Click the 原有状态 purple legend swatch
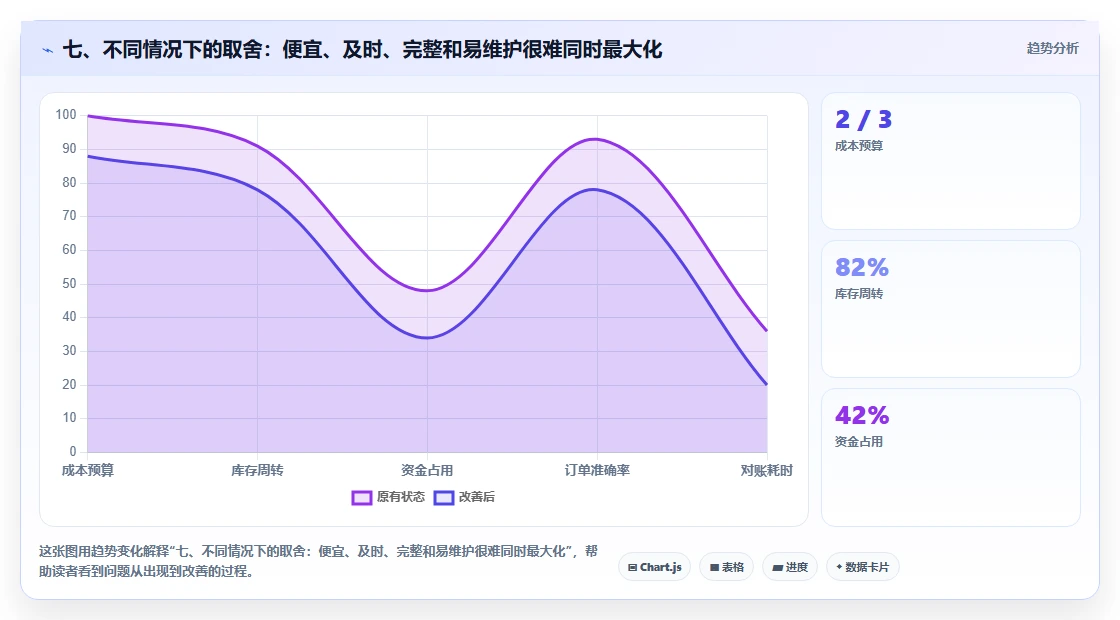Image resolution: width=1120 pixels, height=620 pixels. click(x=361, y=498)
